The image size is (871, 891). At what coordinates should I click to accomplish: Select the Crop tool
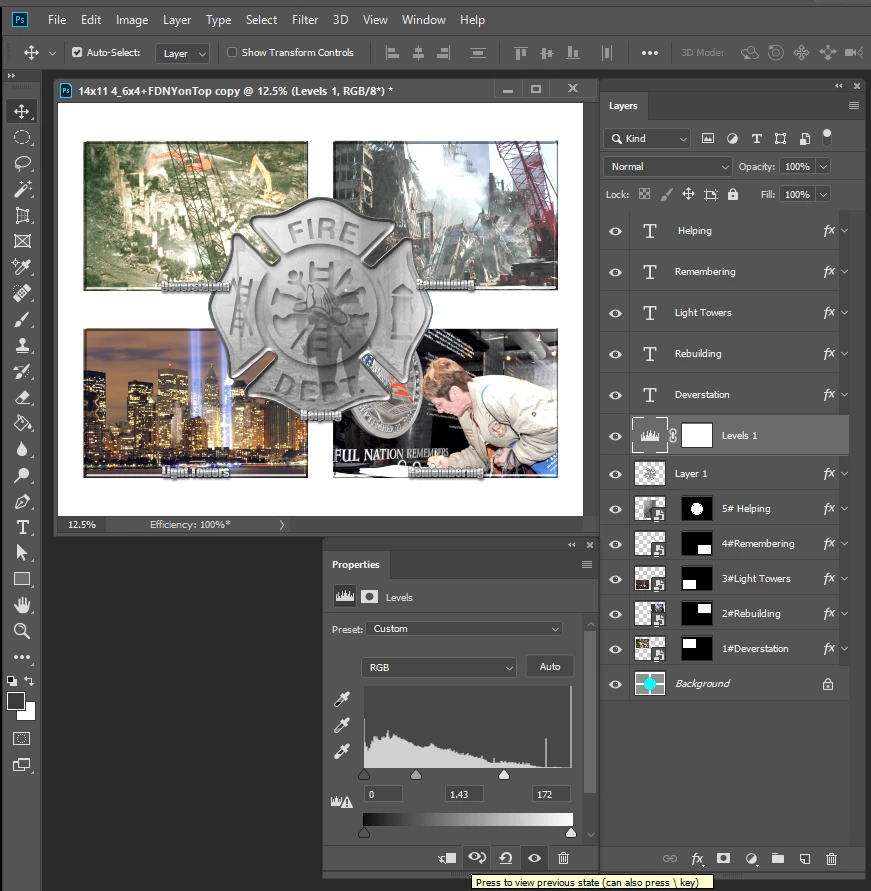[22, 215]
